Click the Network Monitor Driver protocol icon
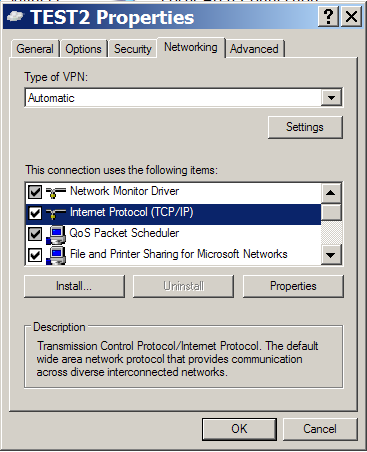The width and height of the screenshot is (367, 452). (55, 192)
